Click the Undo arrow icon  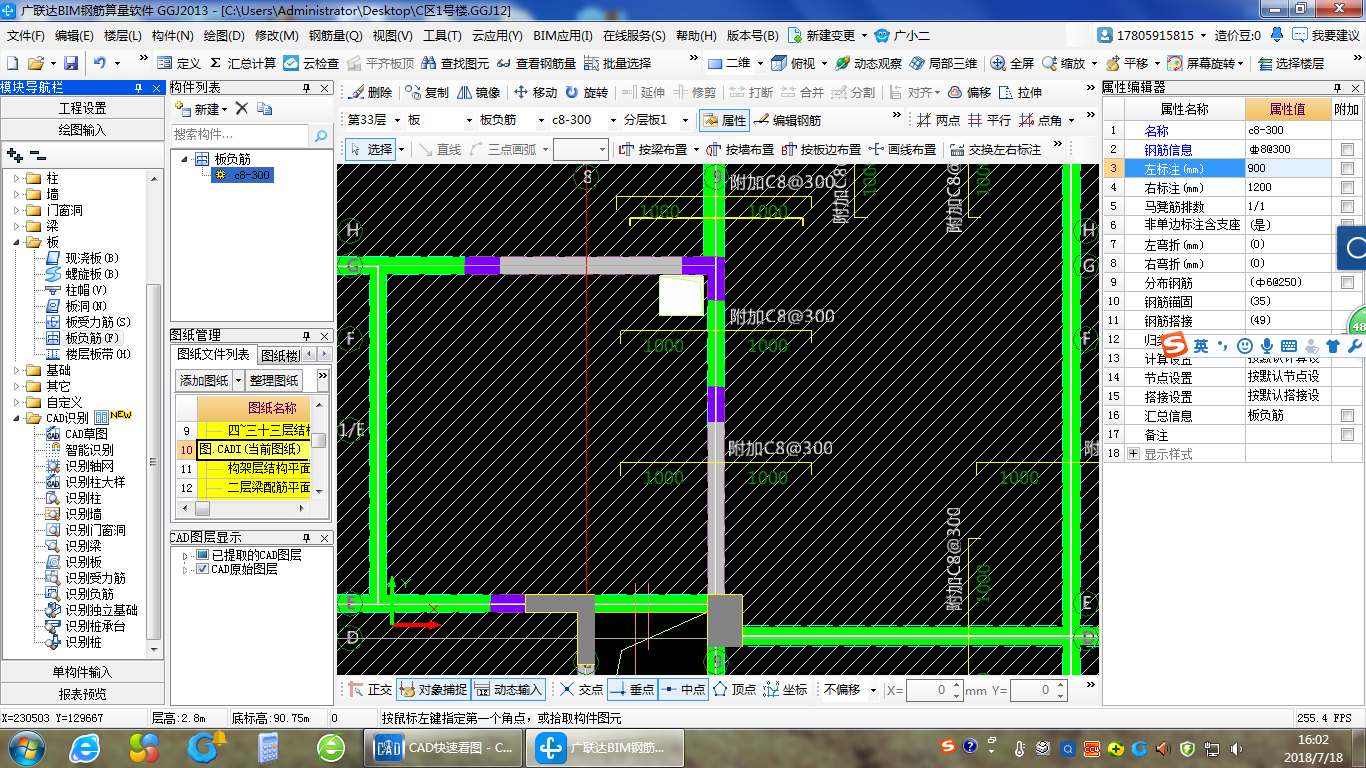pos(100,63)
